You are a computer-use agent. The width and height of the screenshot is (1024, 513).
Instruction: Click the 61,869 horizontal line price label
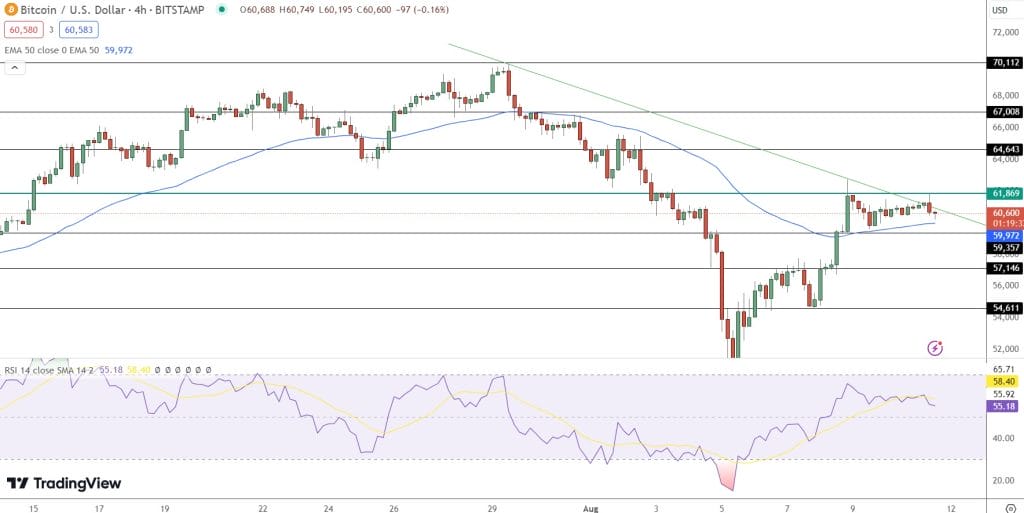1004,193
